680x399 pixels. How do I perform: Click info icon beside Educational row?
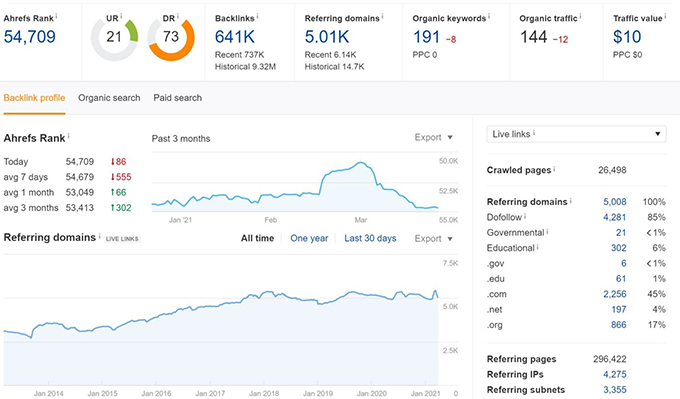point(538,246)
